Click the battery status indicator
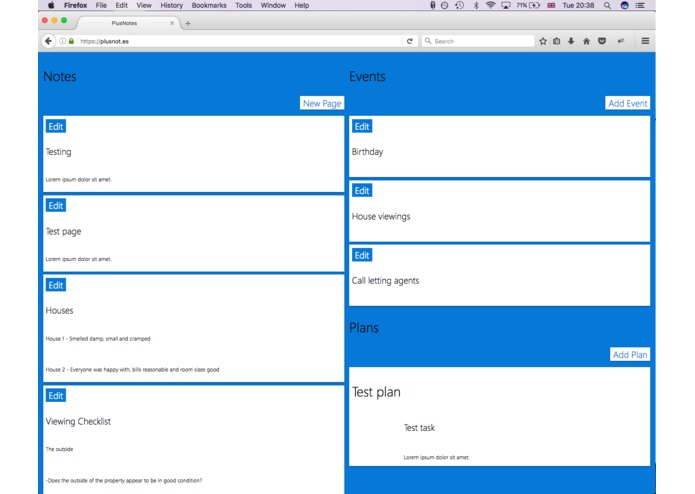 click(x=528, y=5)
